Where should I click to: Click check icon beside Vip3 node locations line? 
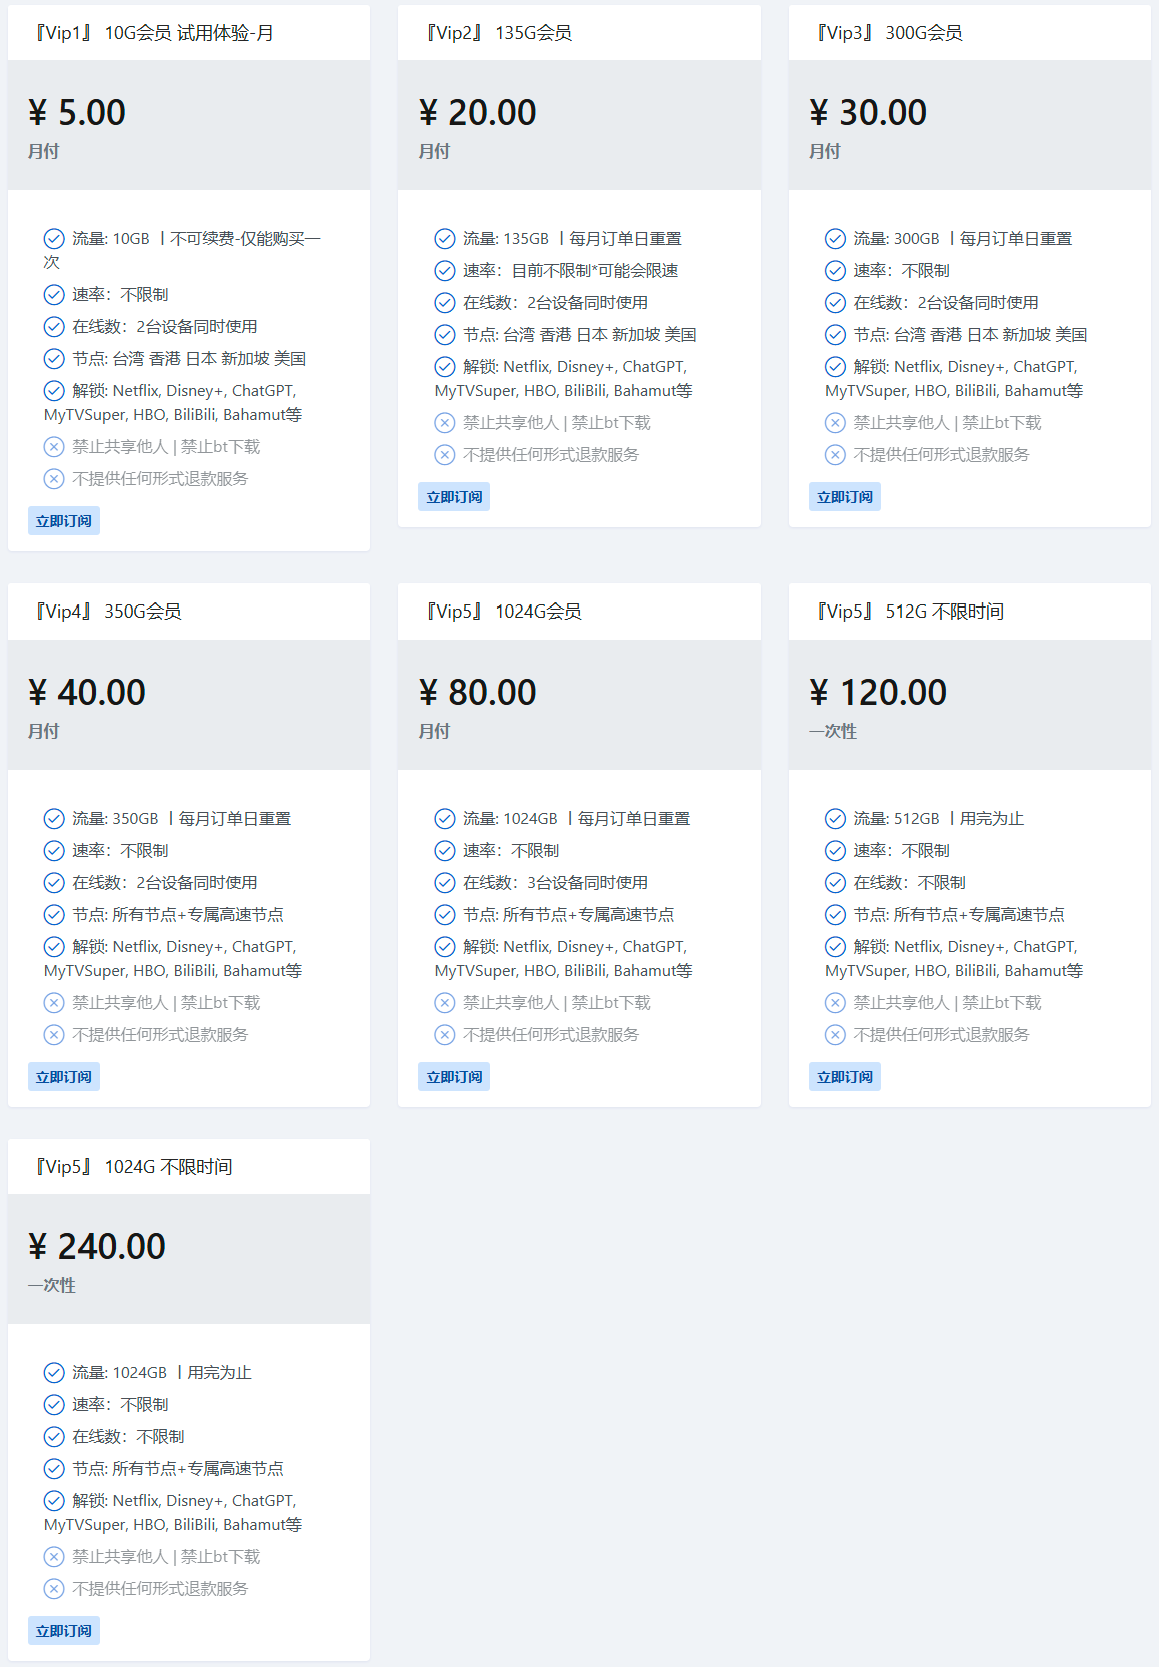pos(835,335)
